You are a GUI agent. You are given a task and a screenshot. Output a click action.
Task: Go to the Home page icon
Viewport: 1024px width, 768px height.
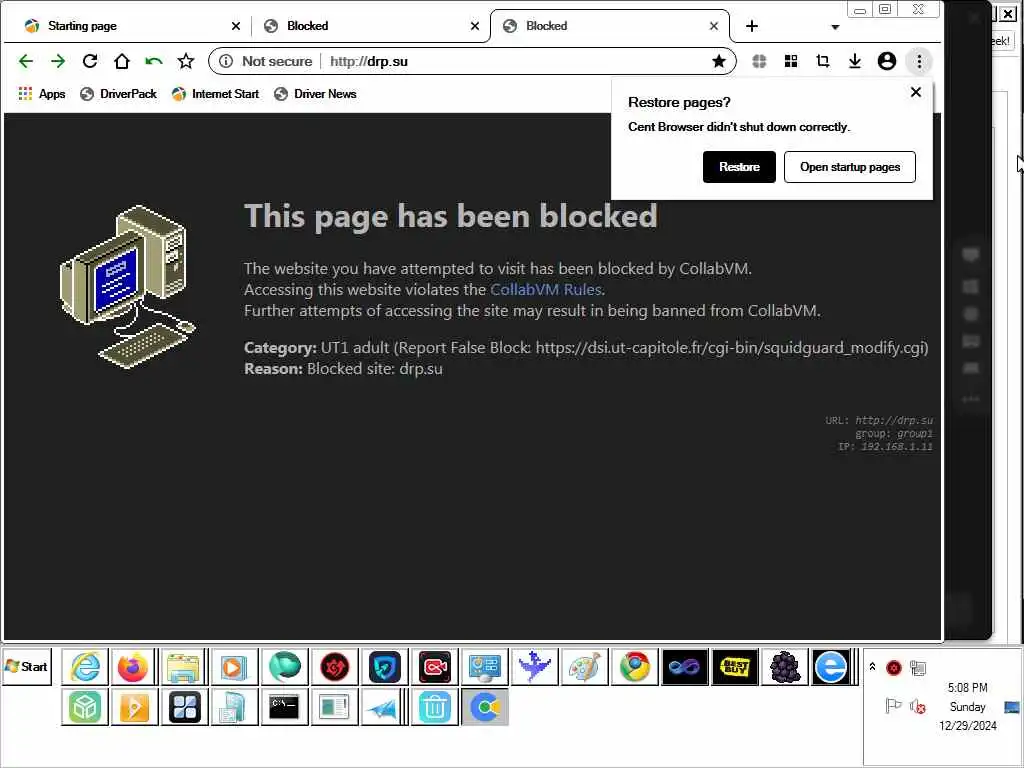(x=122, y=61)
